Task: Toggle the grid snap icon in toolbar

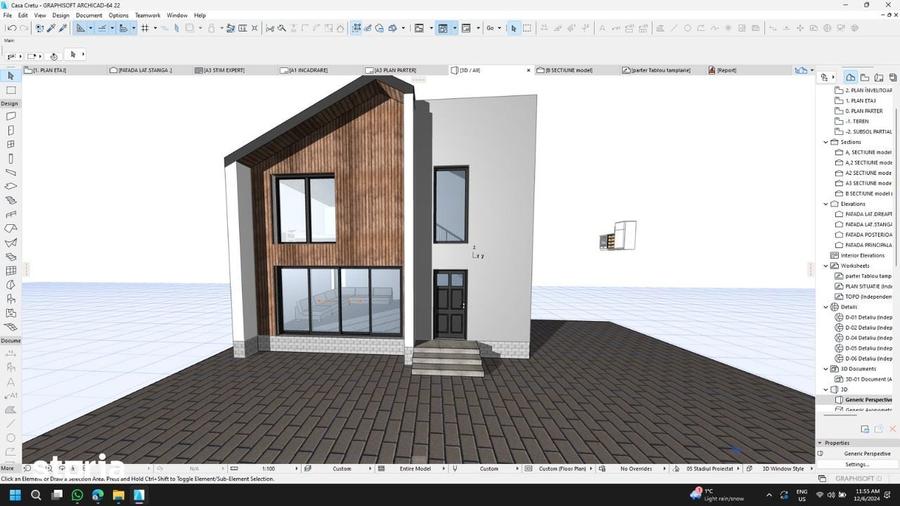Action: click(x=145, y=28)
